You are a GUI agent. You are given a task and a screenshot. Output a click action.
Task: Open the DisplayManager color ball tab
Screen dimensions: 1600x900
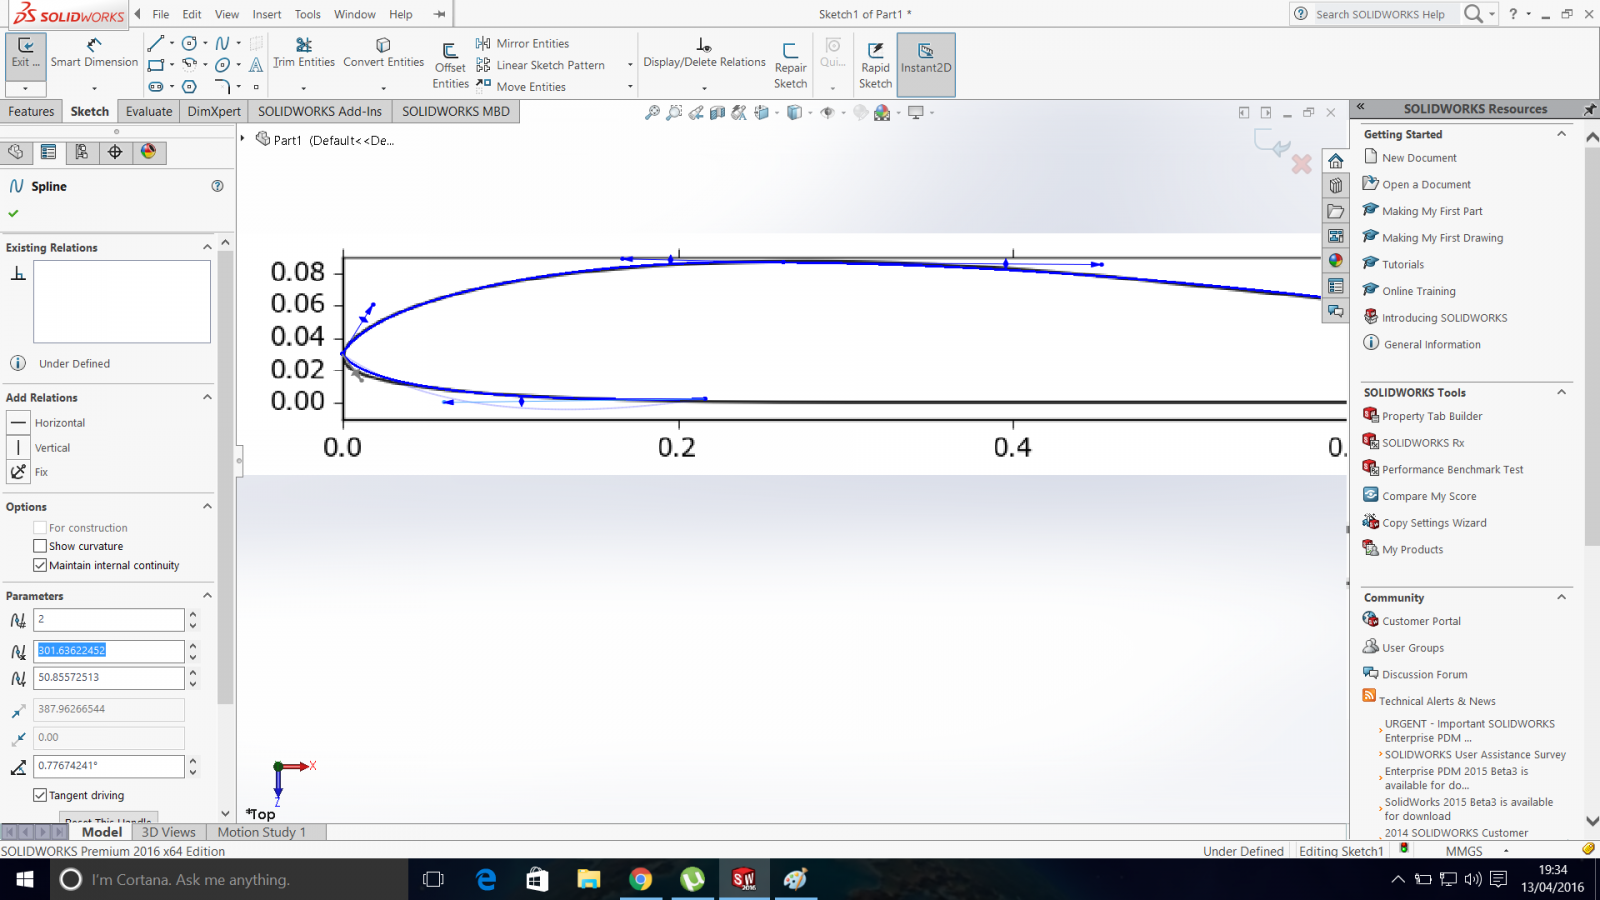point(148,152)
